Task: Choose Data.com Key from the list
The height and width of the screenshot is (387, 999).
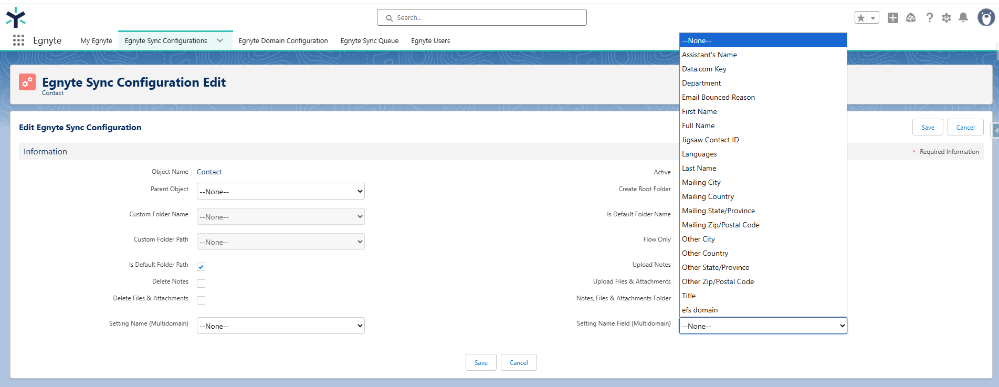Action: [763, 69]
